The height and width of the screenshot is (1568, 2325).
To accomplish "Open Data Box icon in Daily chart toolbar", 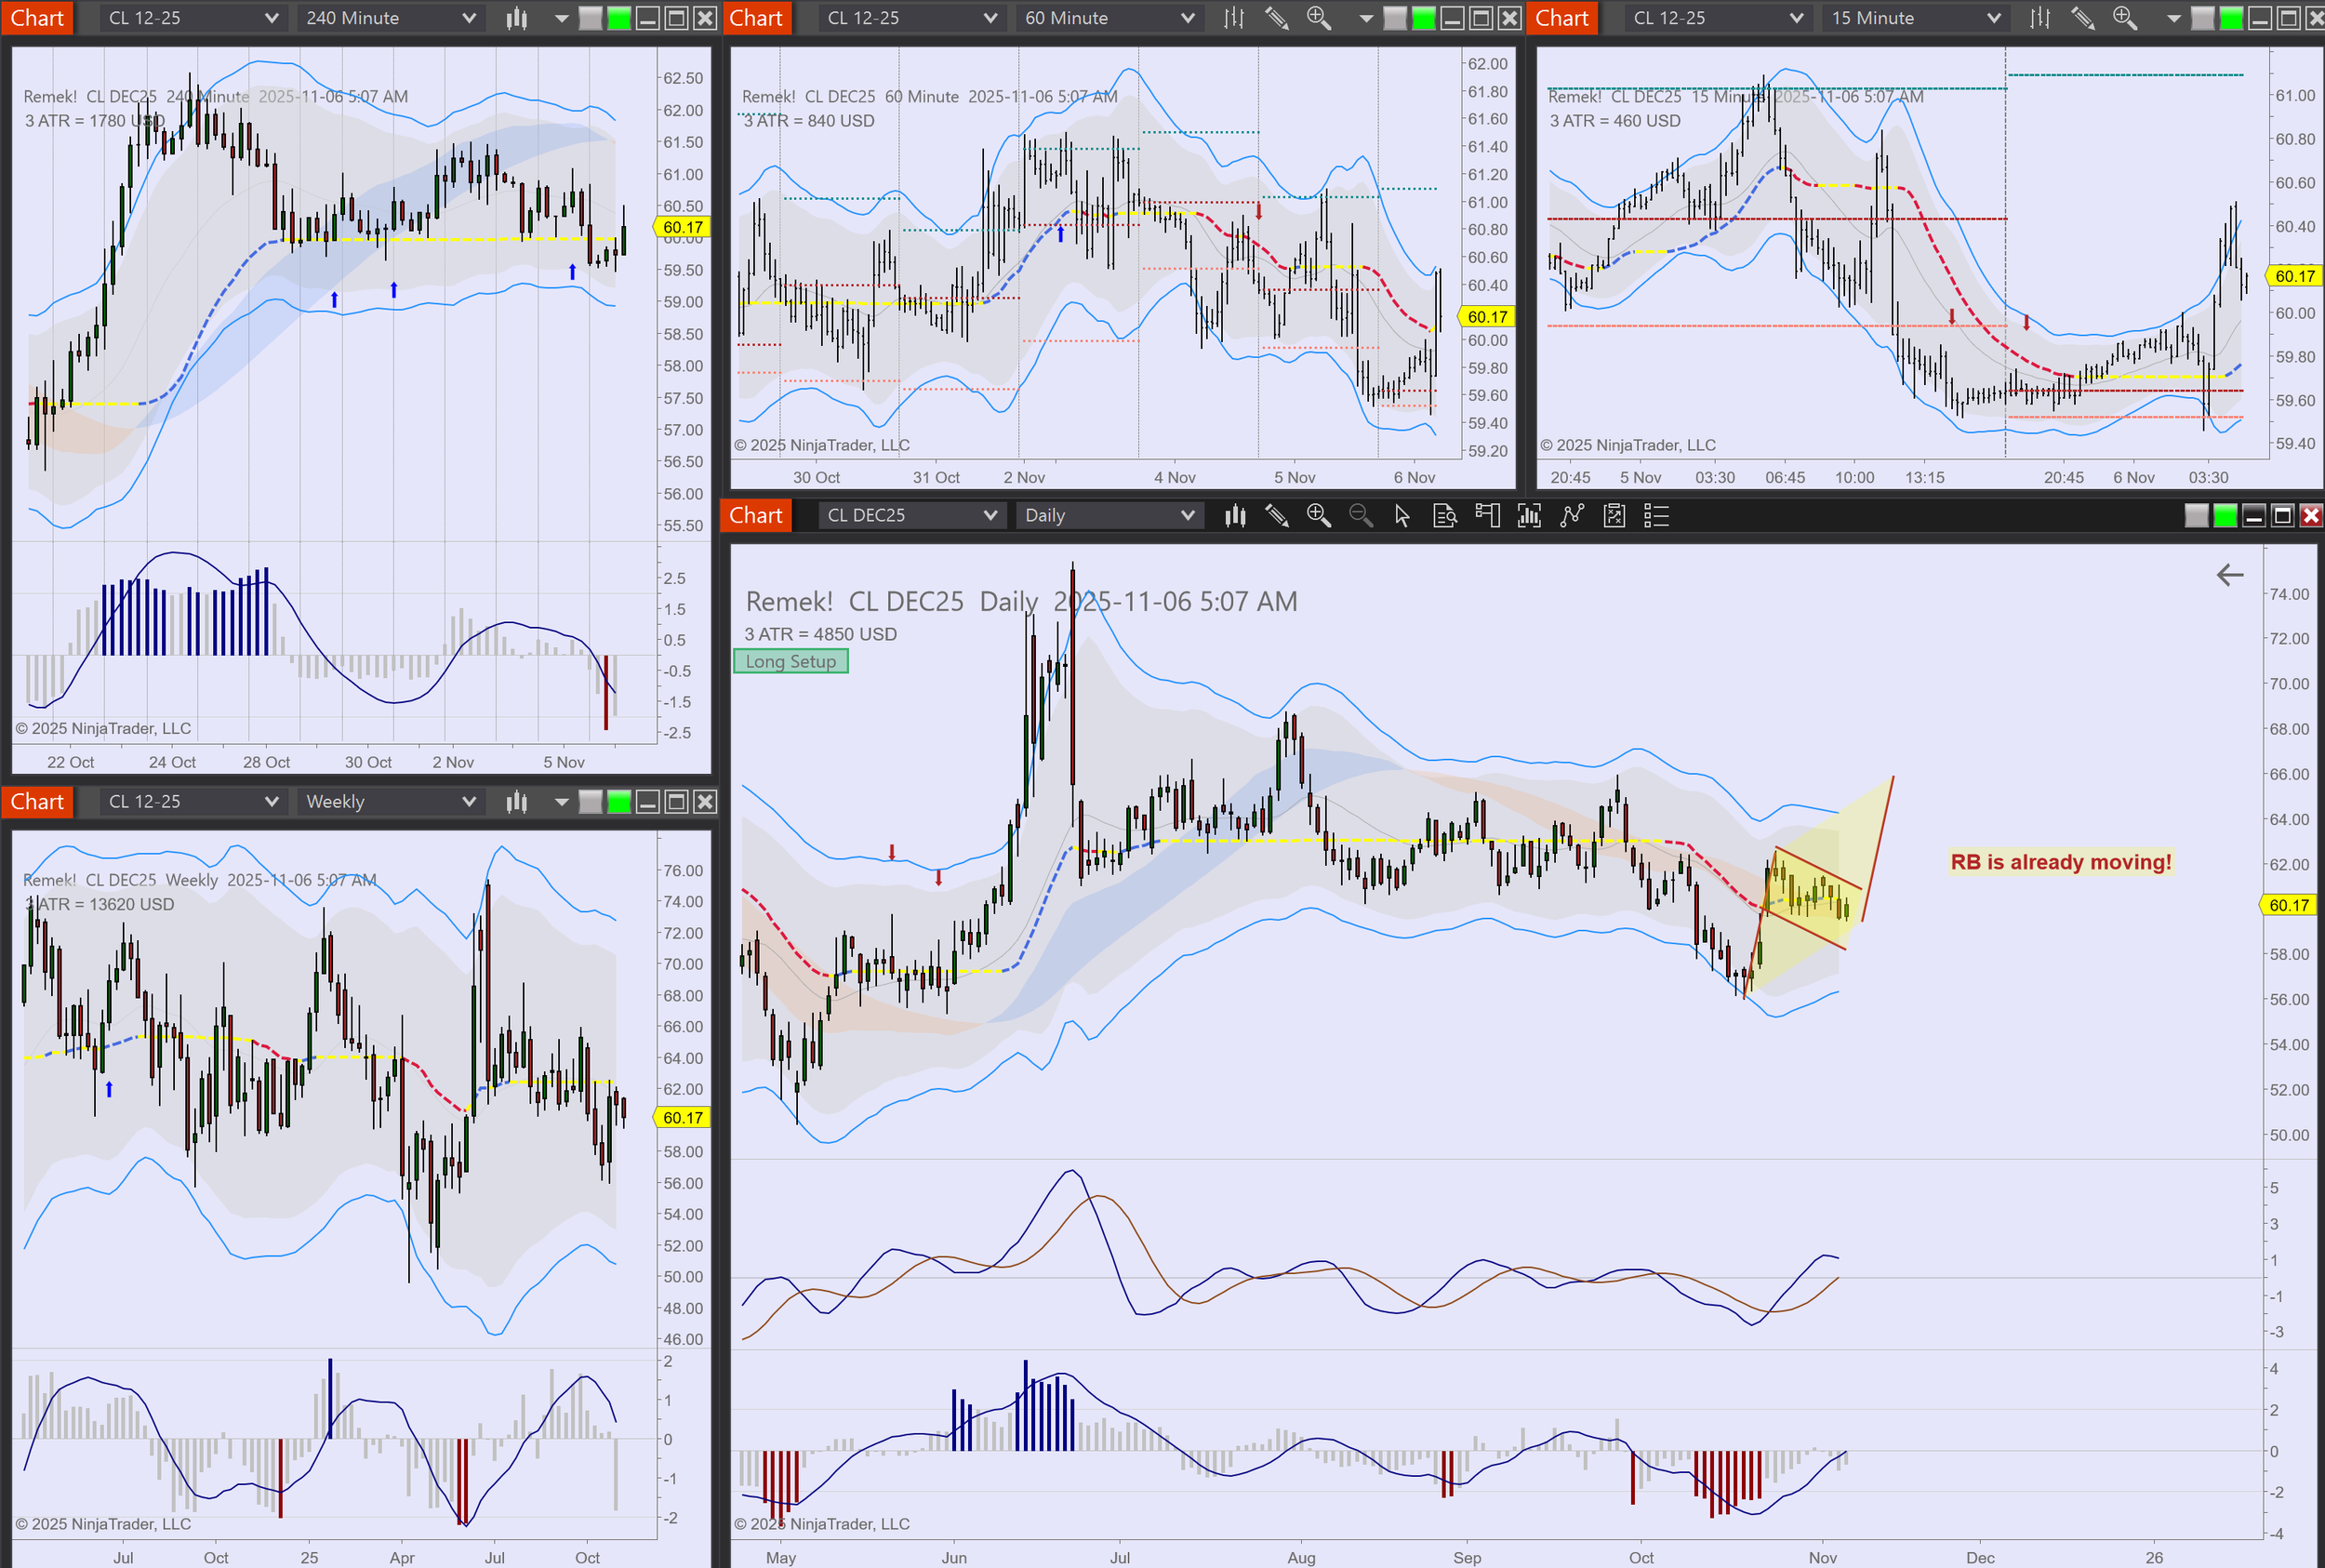I will (1444, 516).
